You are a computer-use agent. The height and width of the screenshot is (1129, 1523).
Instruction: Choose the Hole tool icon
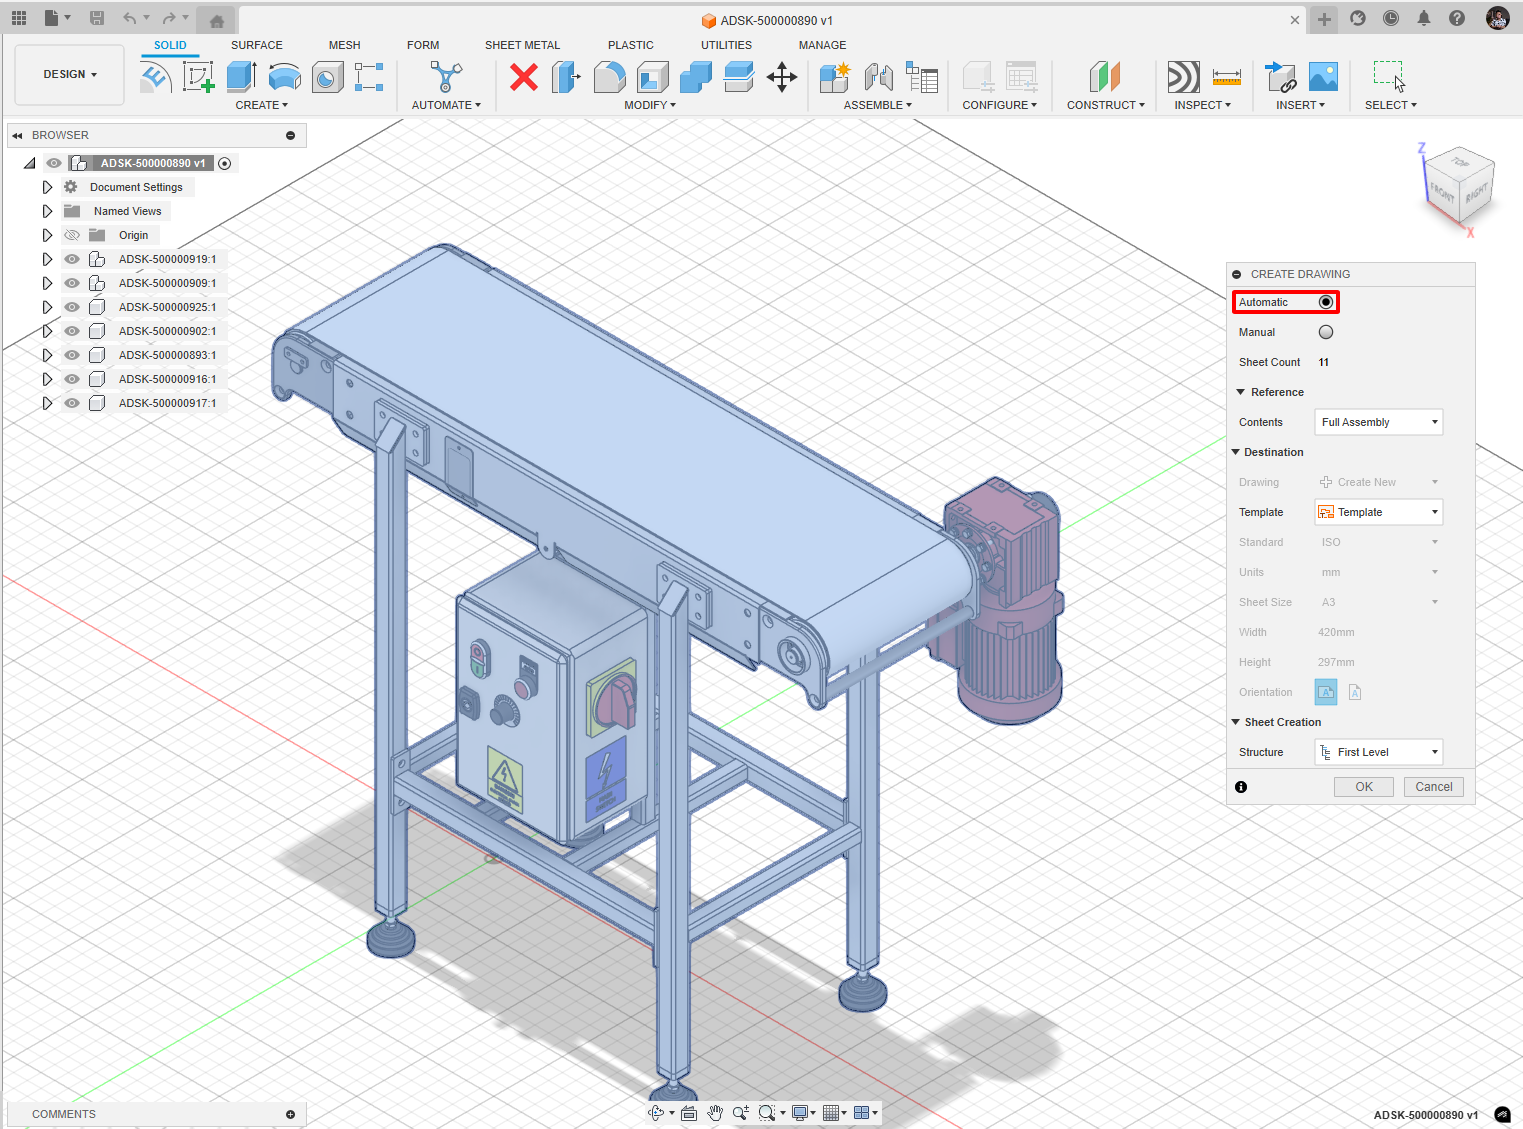[327, 77]
